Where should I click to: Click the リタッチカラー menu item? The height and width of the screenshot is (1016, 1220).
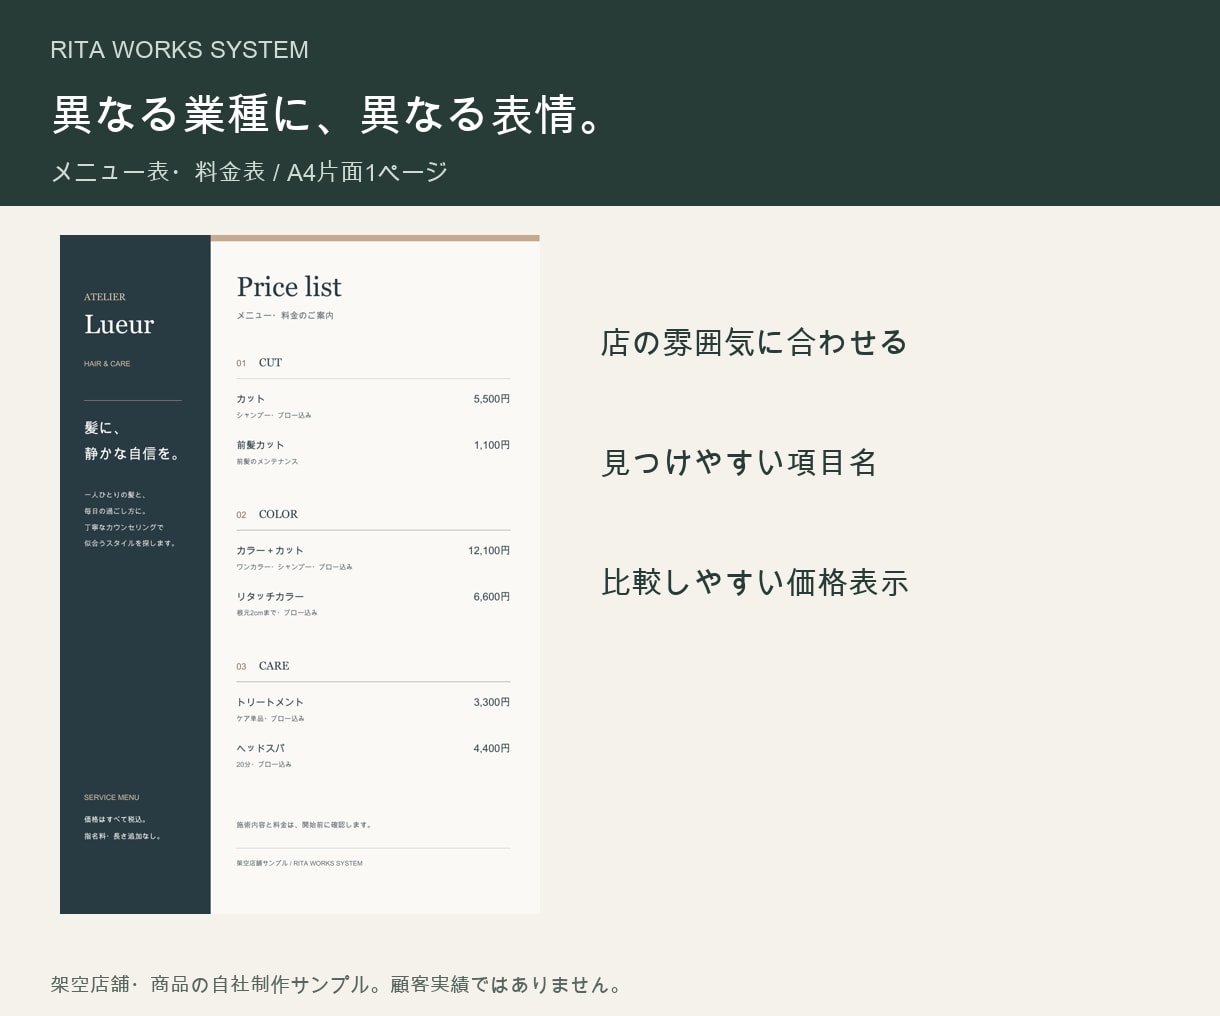[x=270, y=596]
